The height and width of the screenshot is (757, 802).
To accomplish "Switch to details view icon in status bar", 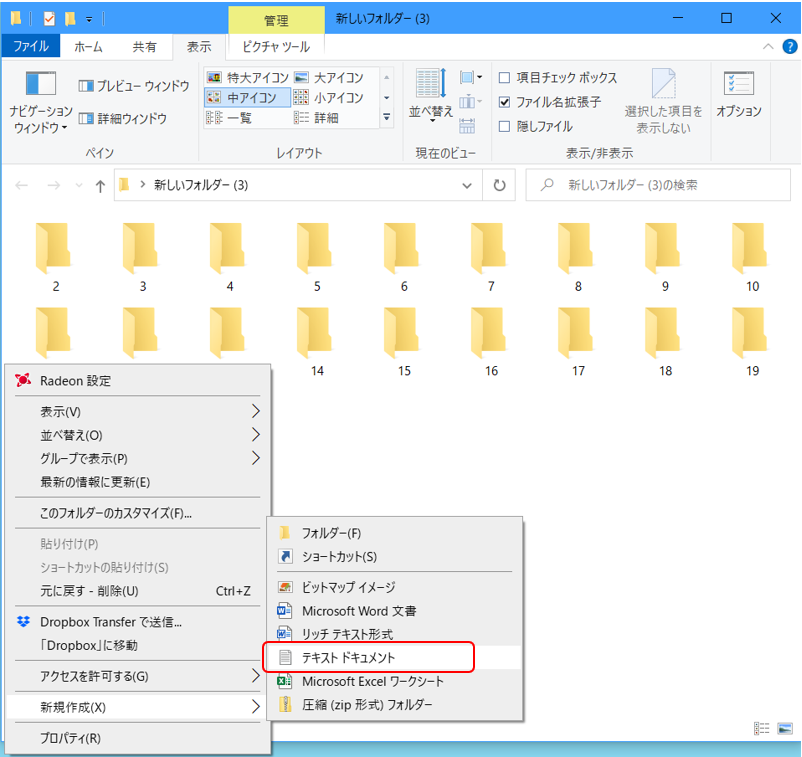I will 762,728.
